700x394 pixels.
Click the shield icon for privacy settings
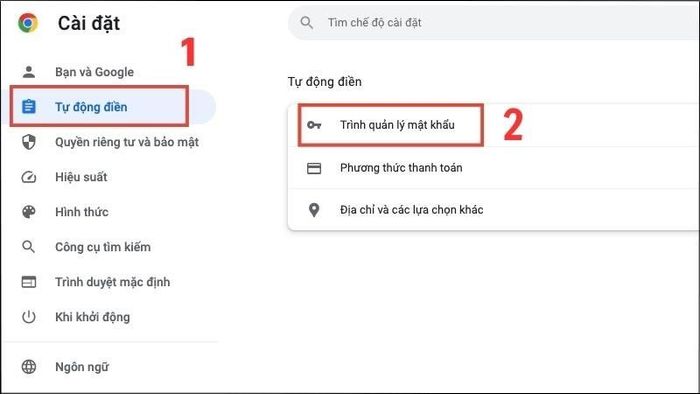[x=29, y=142]
